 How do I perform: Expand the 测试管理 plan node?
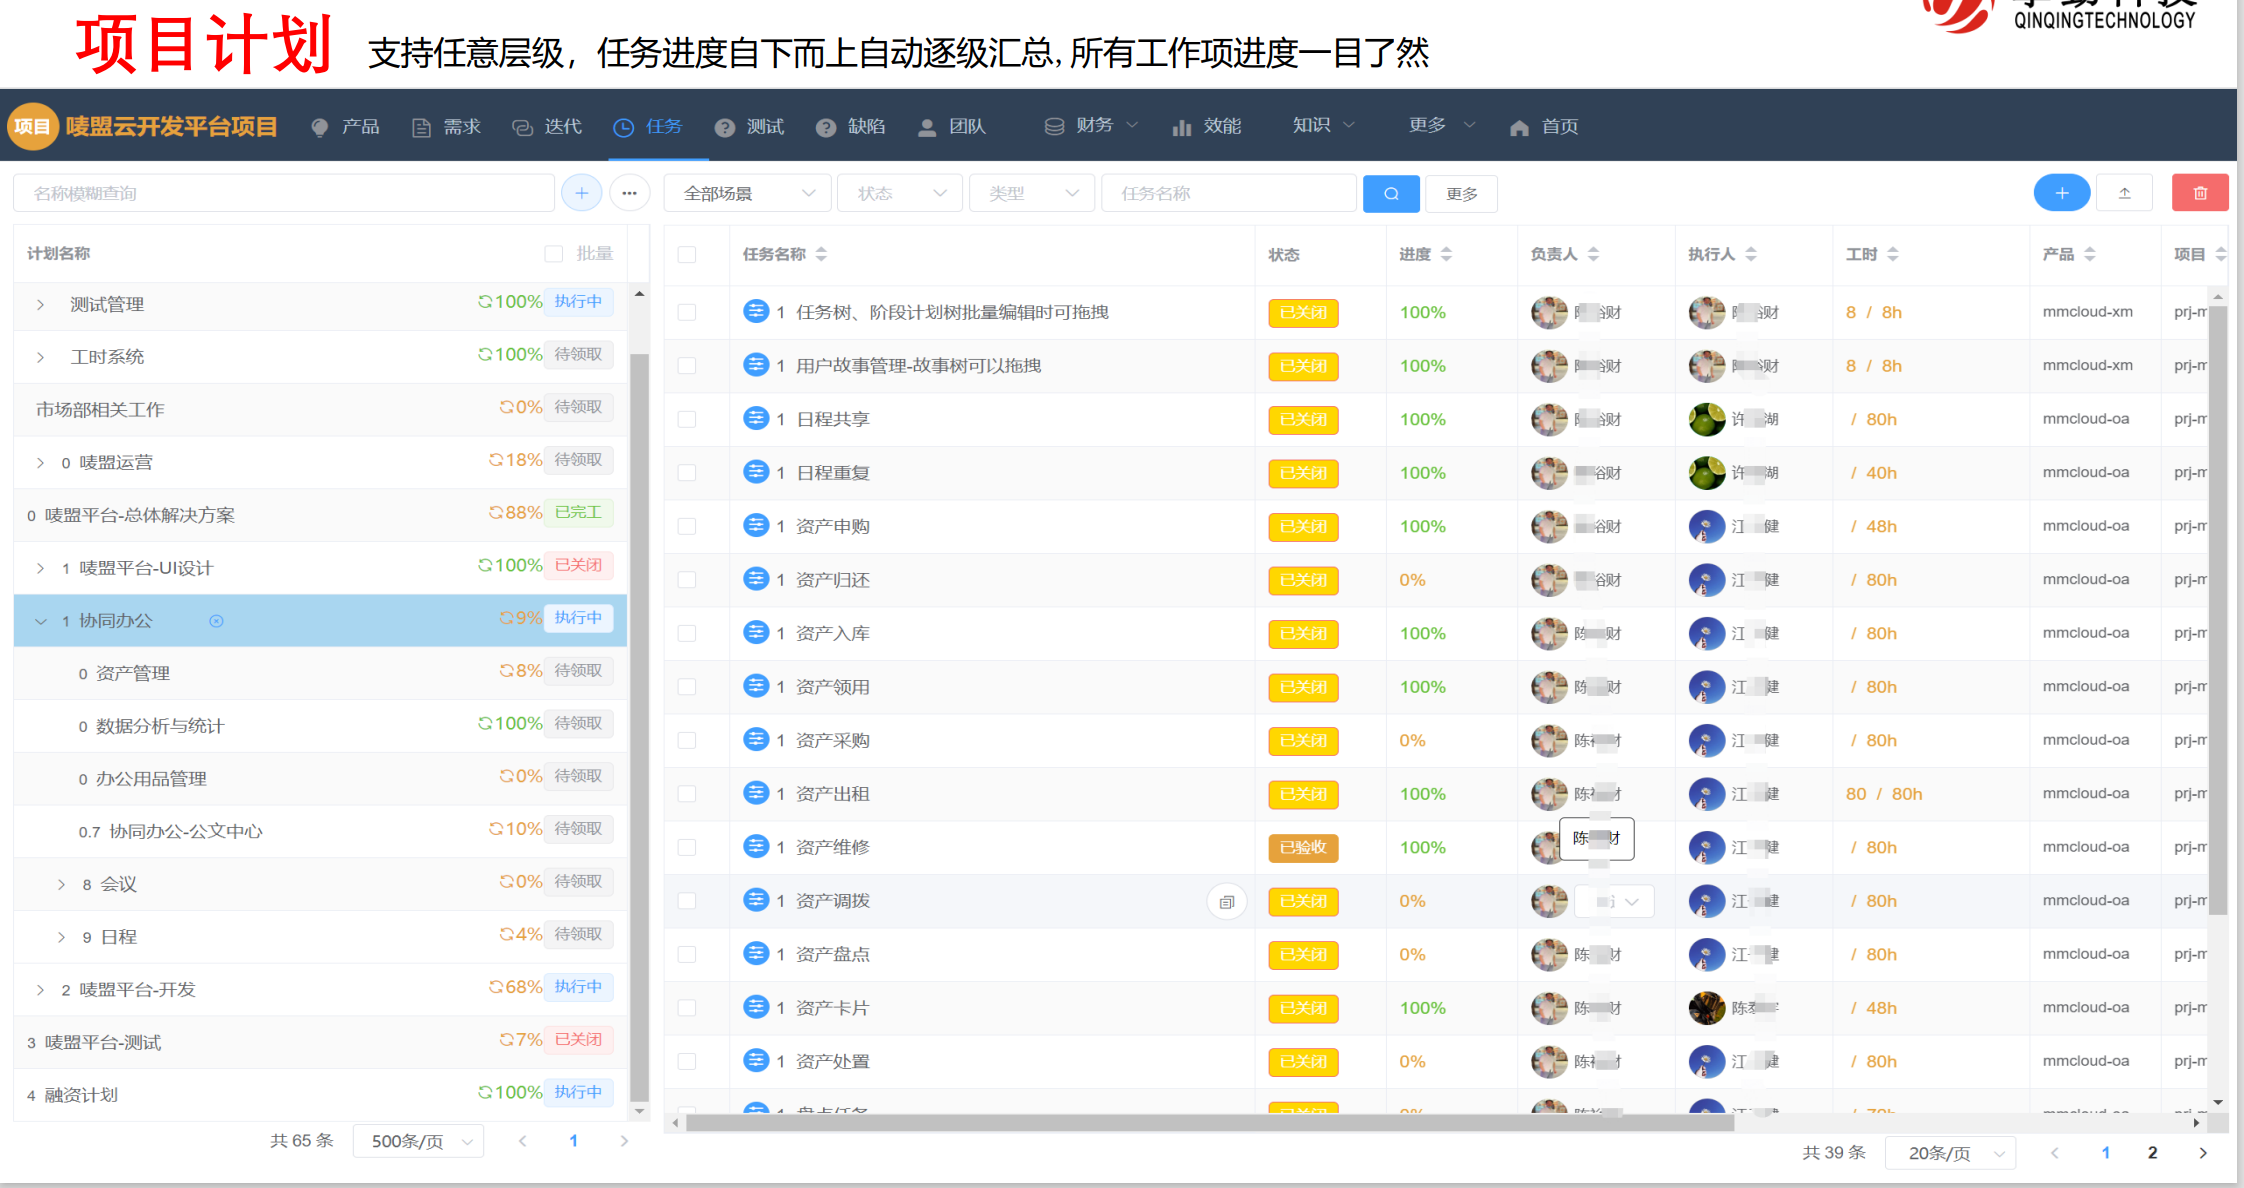40,304
